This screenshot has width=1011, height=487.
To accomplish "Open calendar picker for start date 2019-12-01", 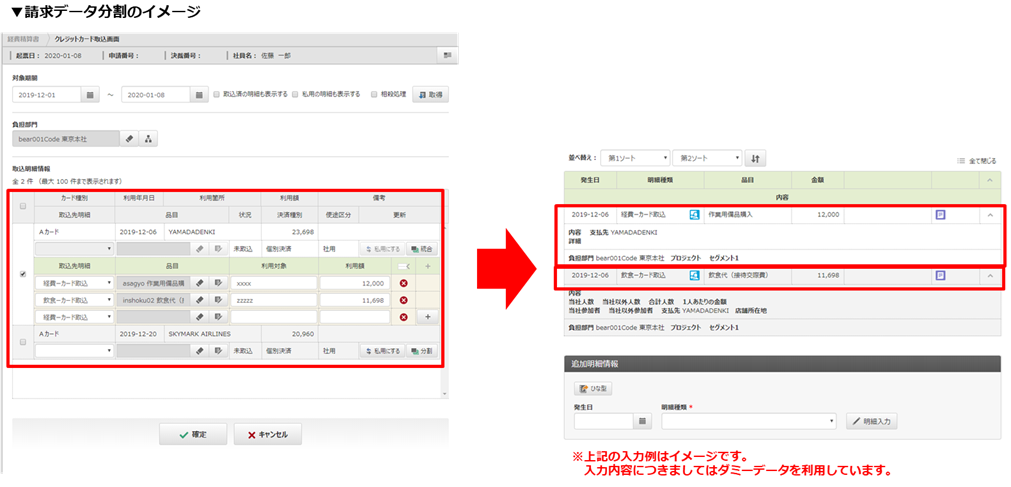I will pos(90,95).
